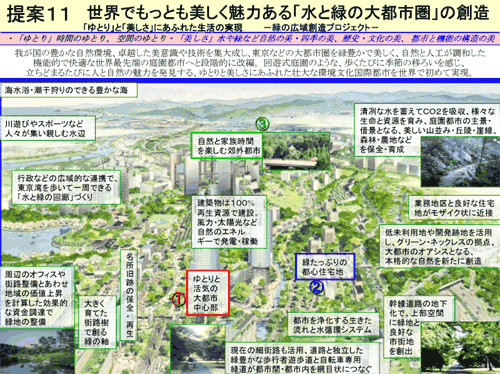Image resolution: width=500 pixels, height=374 pixels.
Task: Click the vertical 名所旧跡の保全・再生 label
Action: coord(129,295)
